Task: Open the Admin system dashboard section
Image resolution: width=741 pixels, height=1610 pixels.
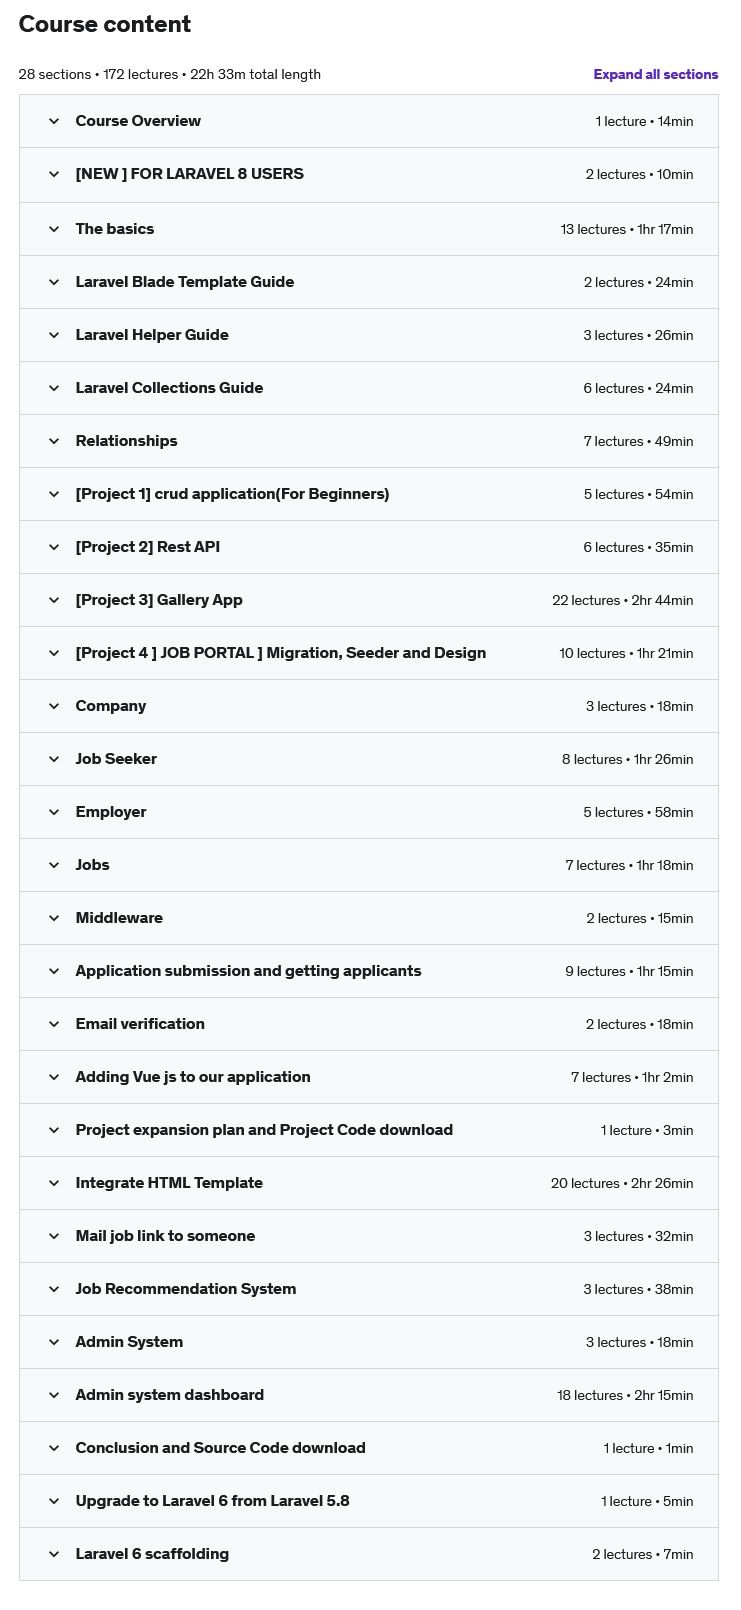Action: tap(169, 1395)
